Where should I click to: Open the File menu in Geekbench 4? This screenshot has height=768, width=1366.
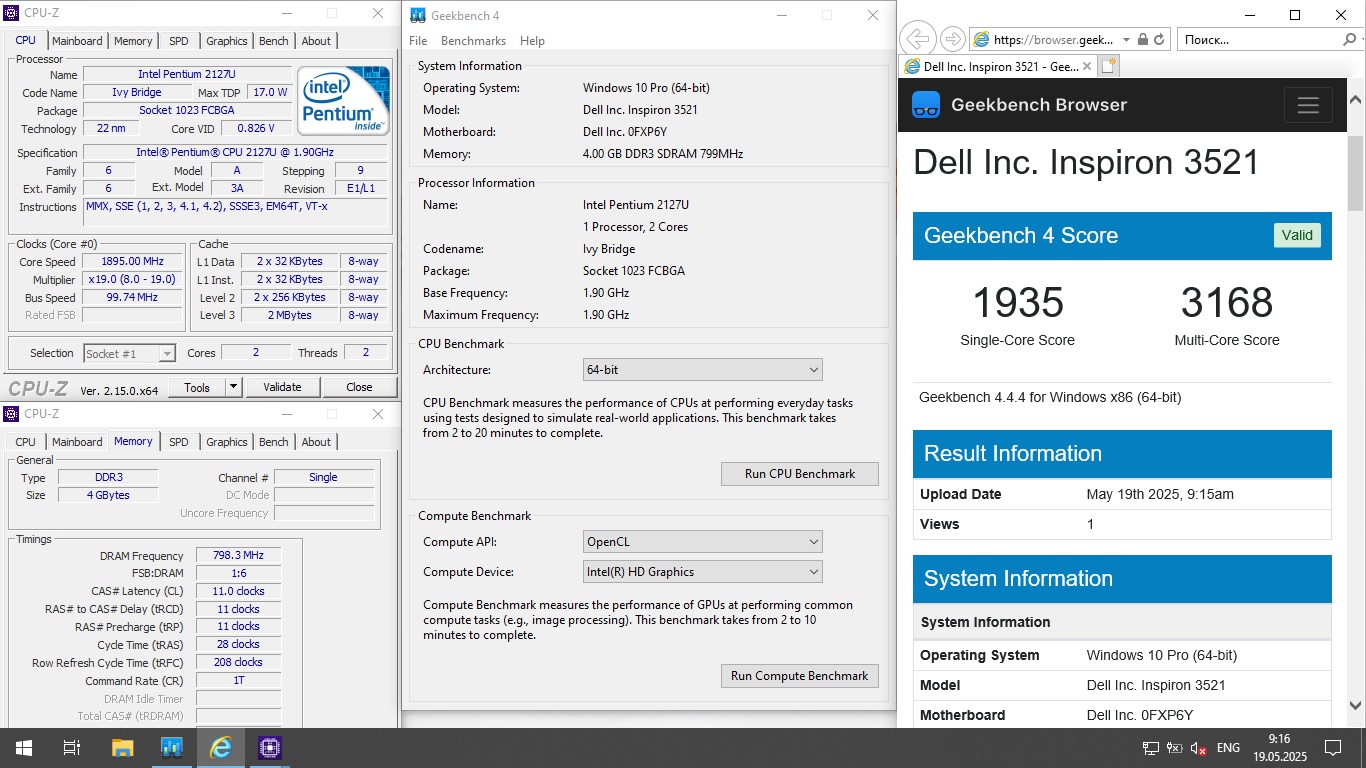tap(418, 41)
